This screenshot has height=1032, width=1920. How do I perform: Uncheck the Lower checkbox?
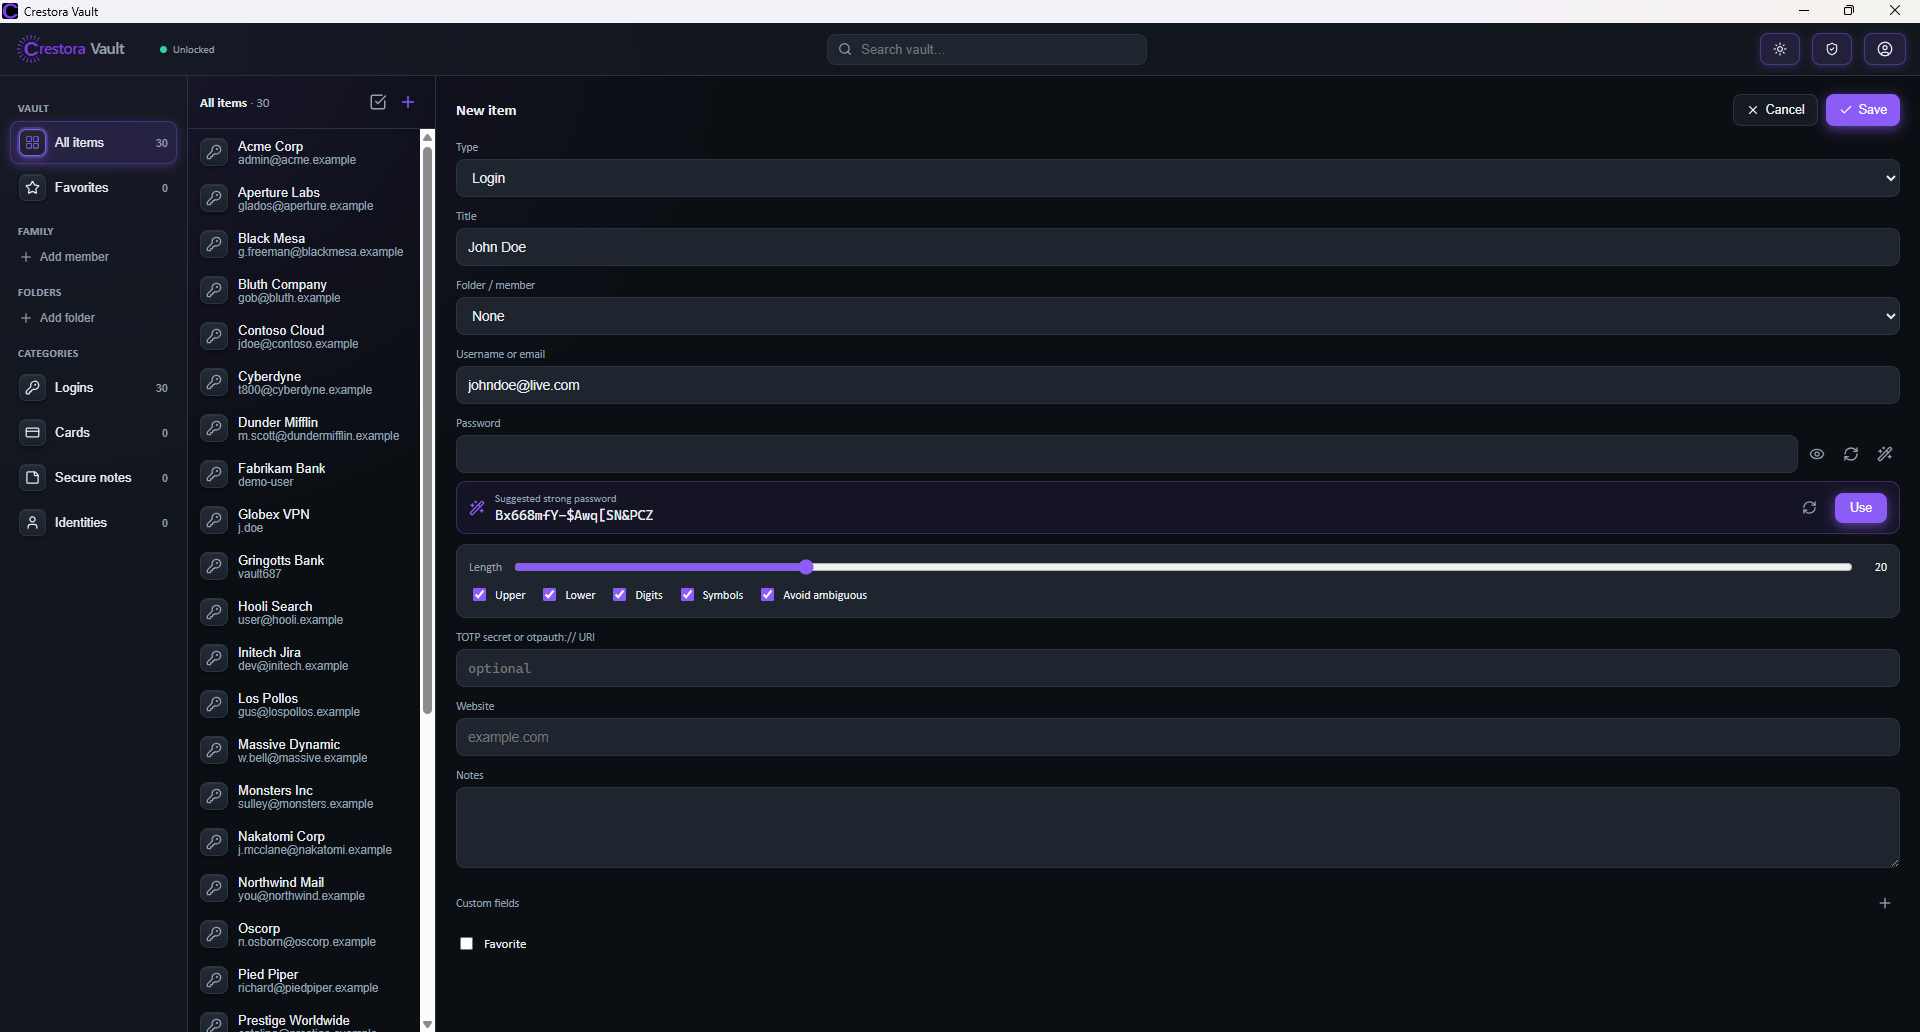click(549, 595)
